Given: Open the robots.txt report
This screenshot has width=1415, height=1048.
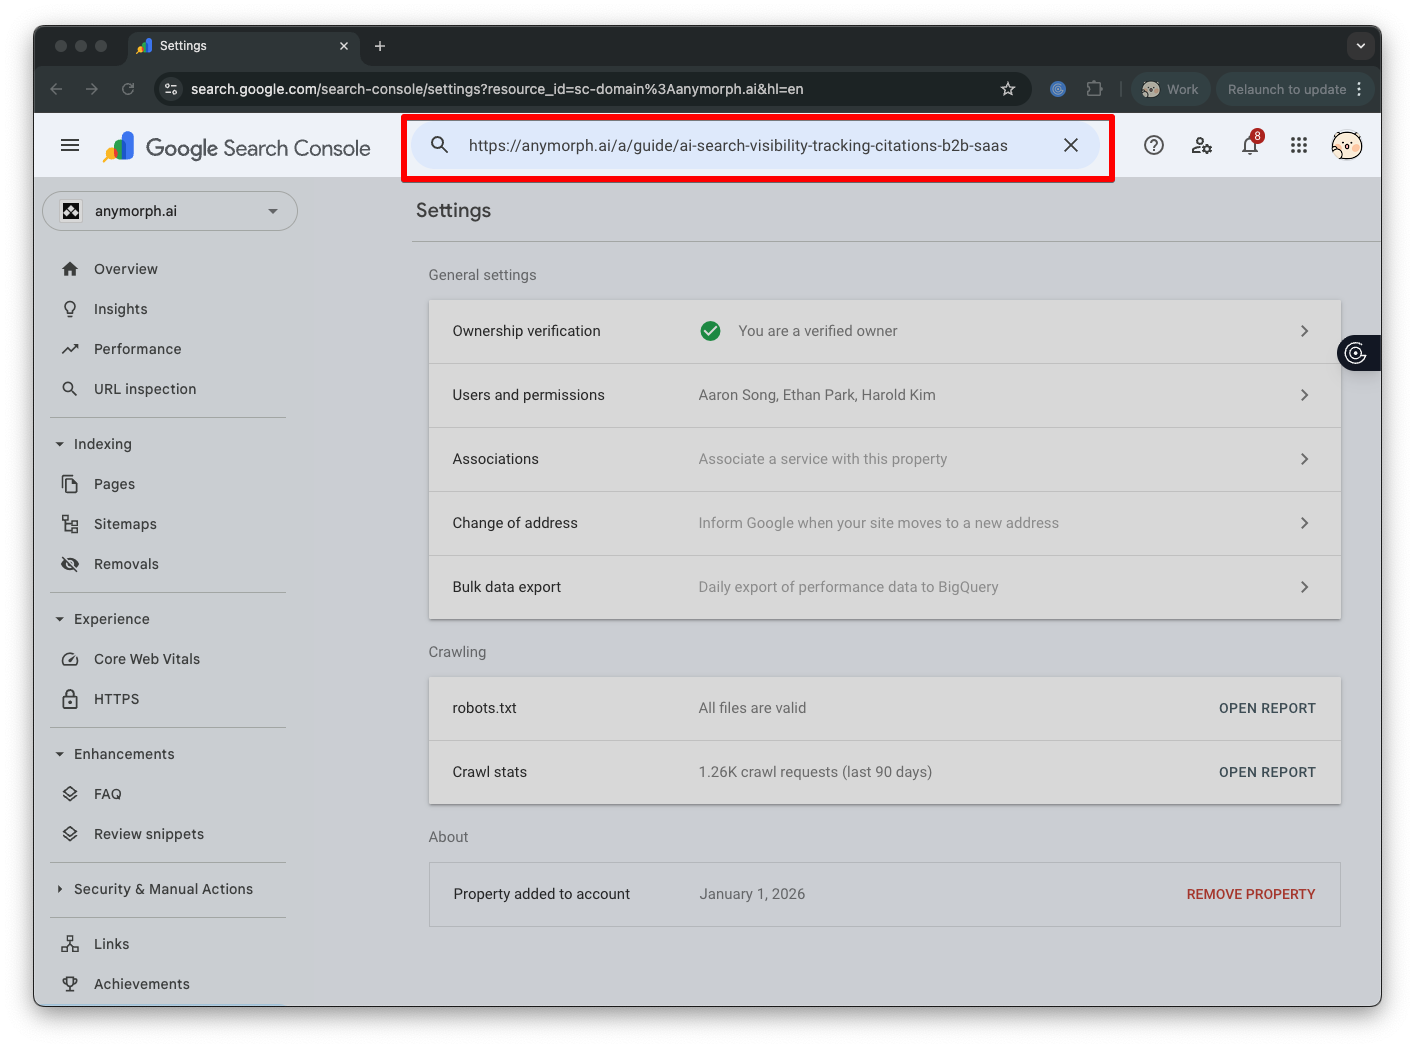Looking at the screenshot, I should pyautogui.click(x=1267, y=708).
